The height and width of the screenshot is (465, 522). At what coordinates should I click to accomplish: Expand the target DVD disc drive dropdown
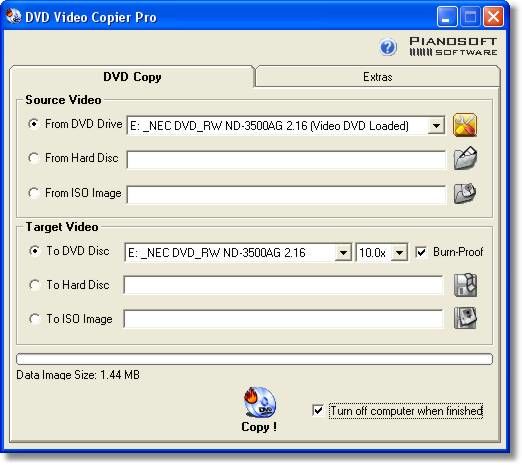[x=343, y=253]
